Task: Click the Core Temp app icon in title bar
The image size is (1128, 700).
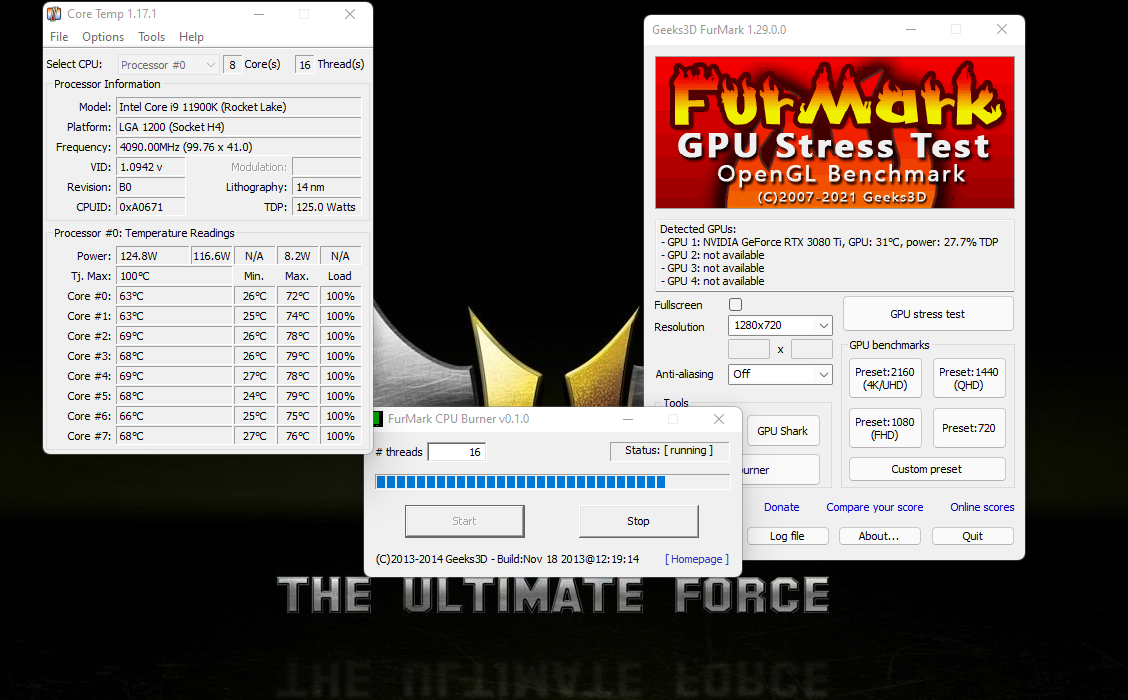Action: point(54,14)
